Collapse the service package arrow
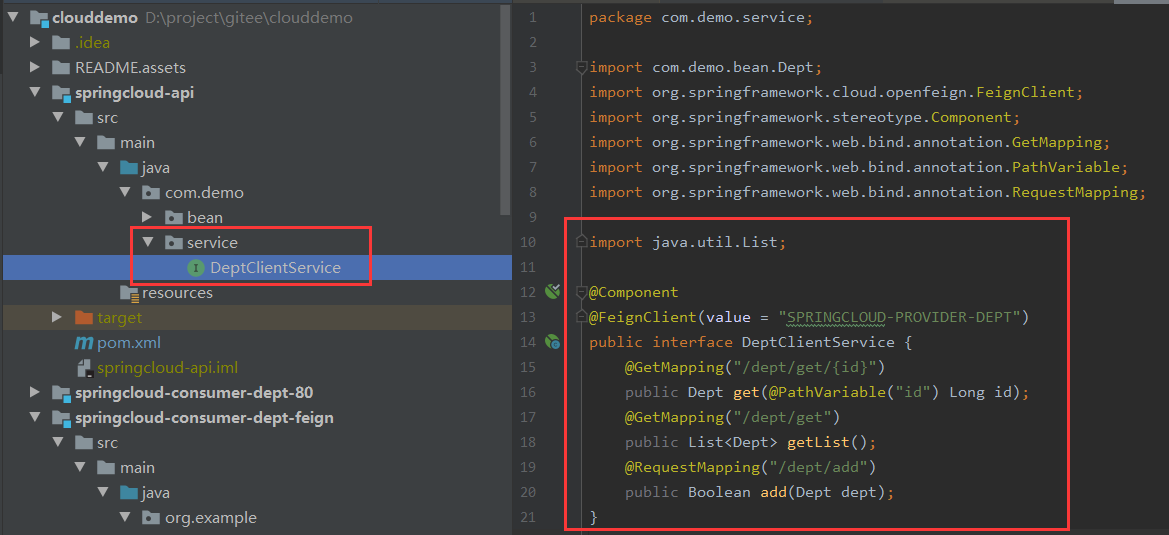Image resolution: width=1169 pixels, height=535 pixels. [x=148, y=242]
